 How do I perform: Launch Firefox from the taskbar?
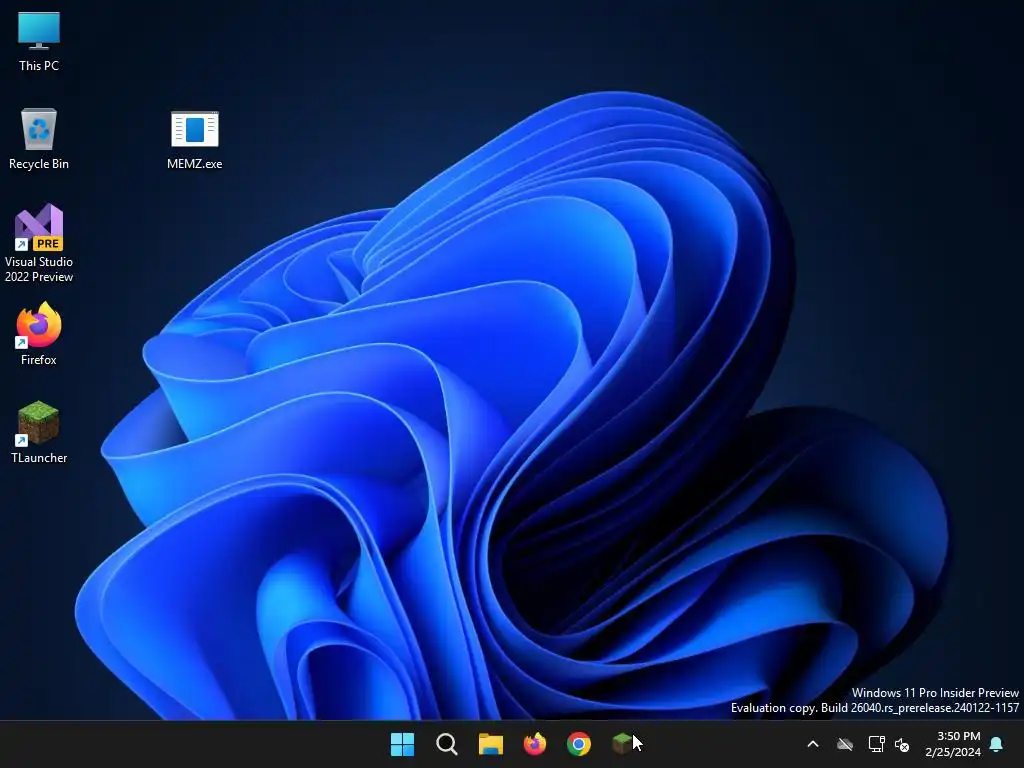click(x=535, y=744)
